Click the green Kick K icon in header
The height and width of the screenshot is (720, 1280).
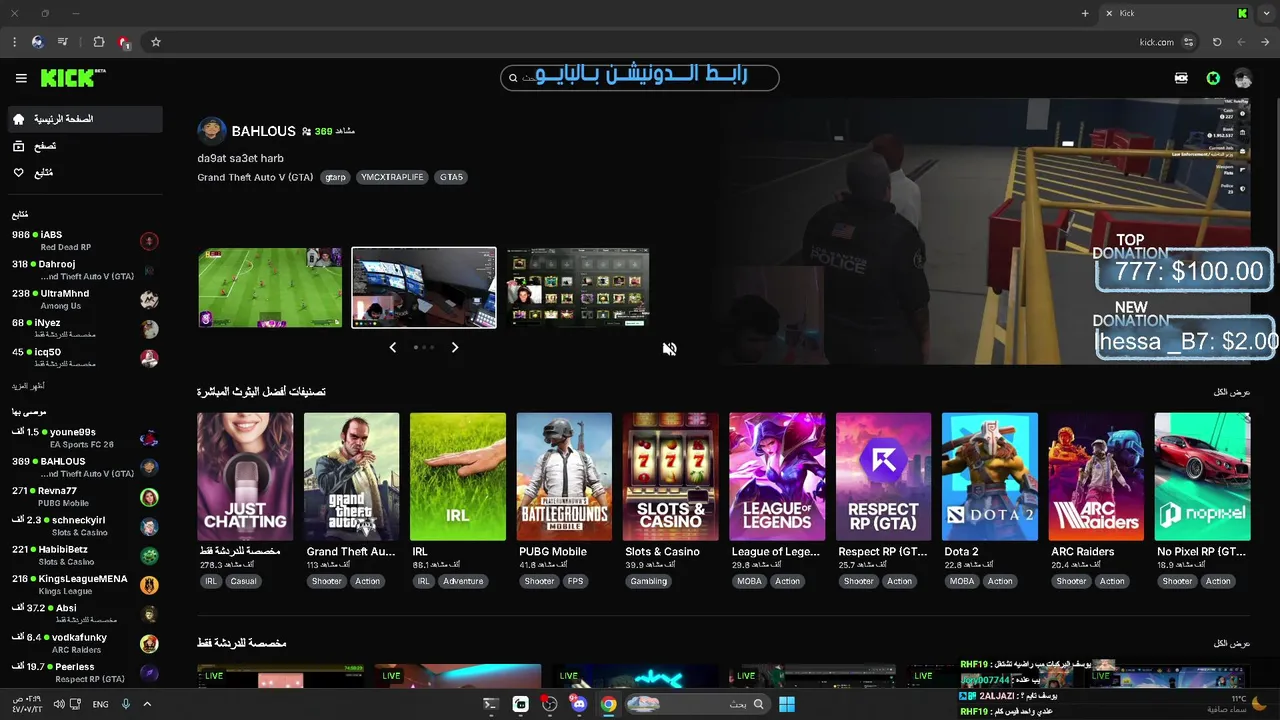[1213, 78]
